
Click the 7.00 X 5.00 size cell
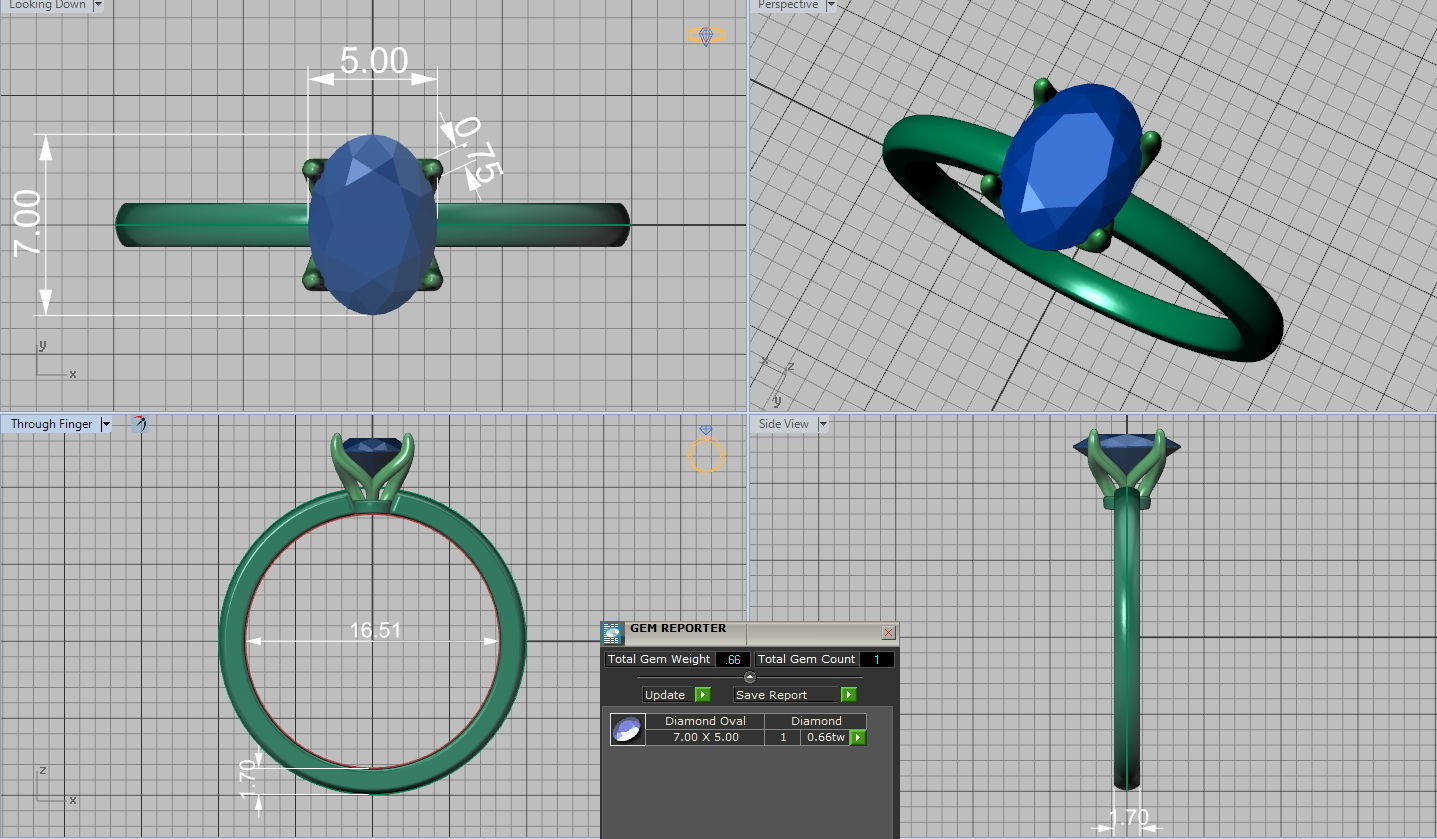point(705,737)
